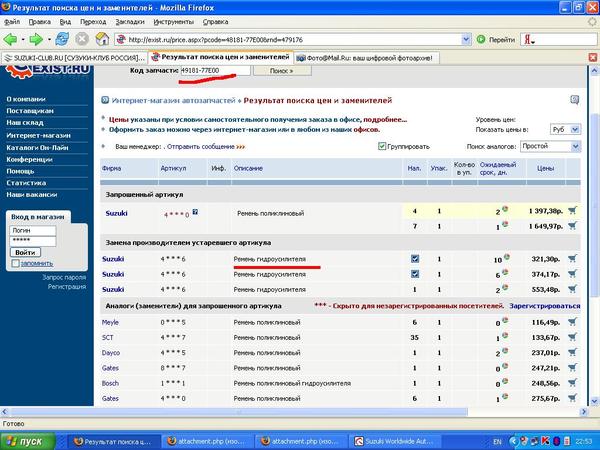This screenshot has width=600, height=450.
Task: Click the Войти login button
Action: click(25, 253)
